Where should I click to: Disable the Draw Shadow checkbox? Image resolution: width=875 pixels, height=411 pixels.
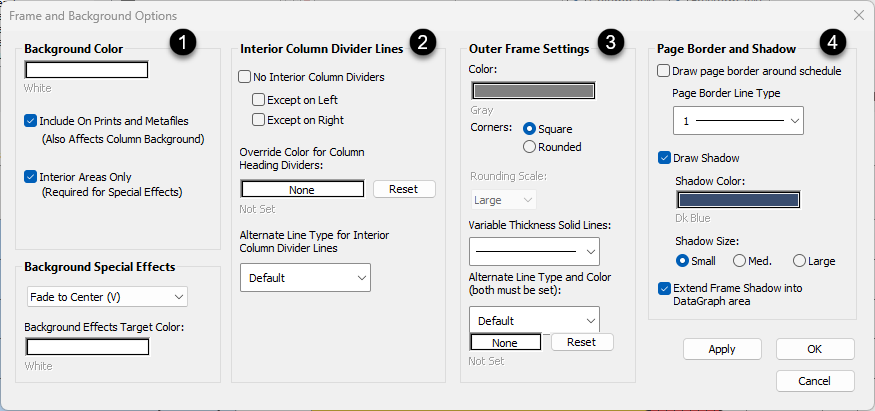(664, 158)
